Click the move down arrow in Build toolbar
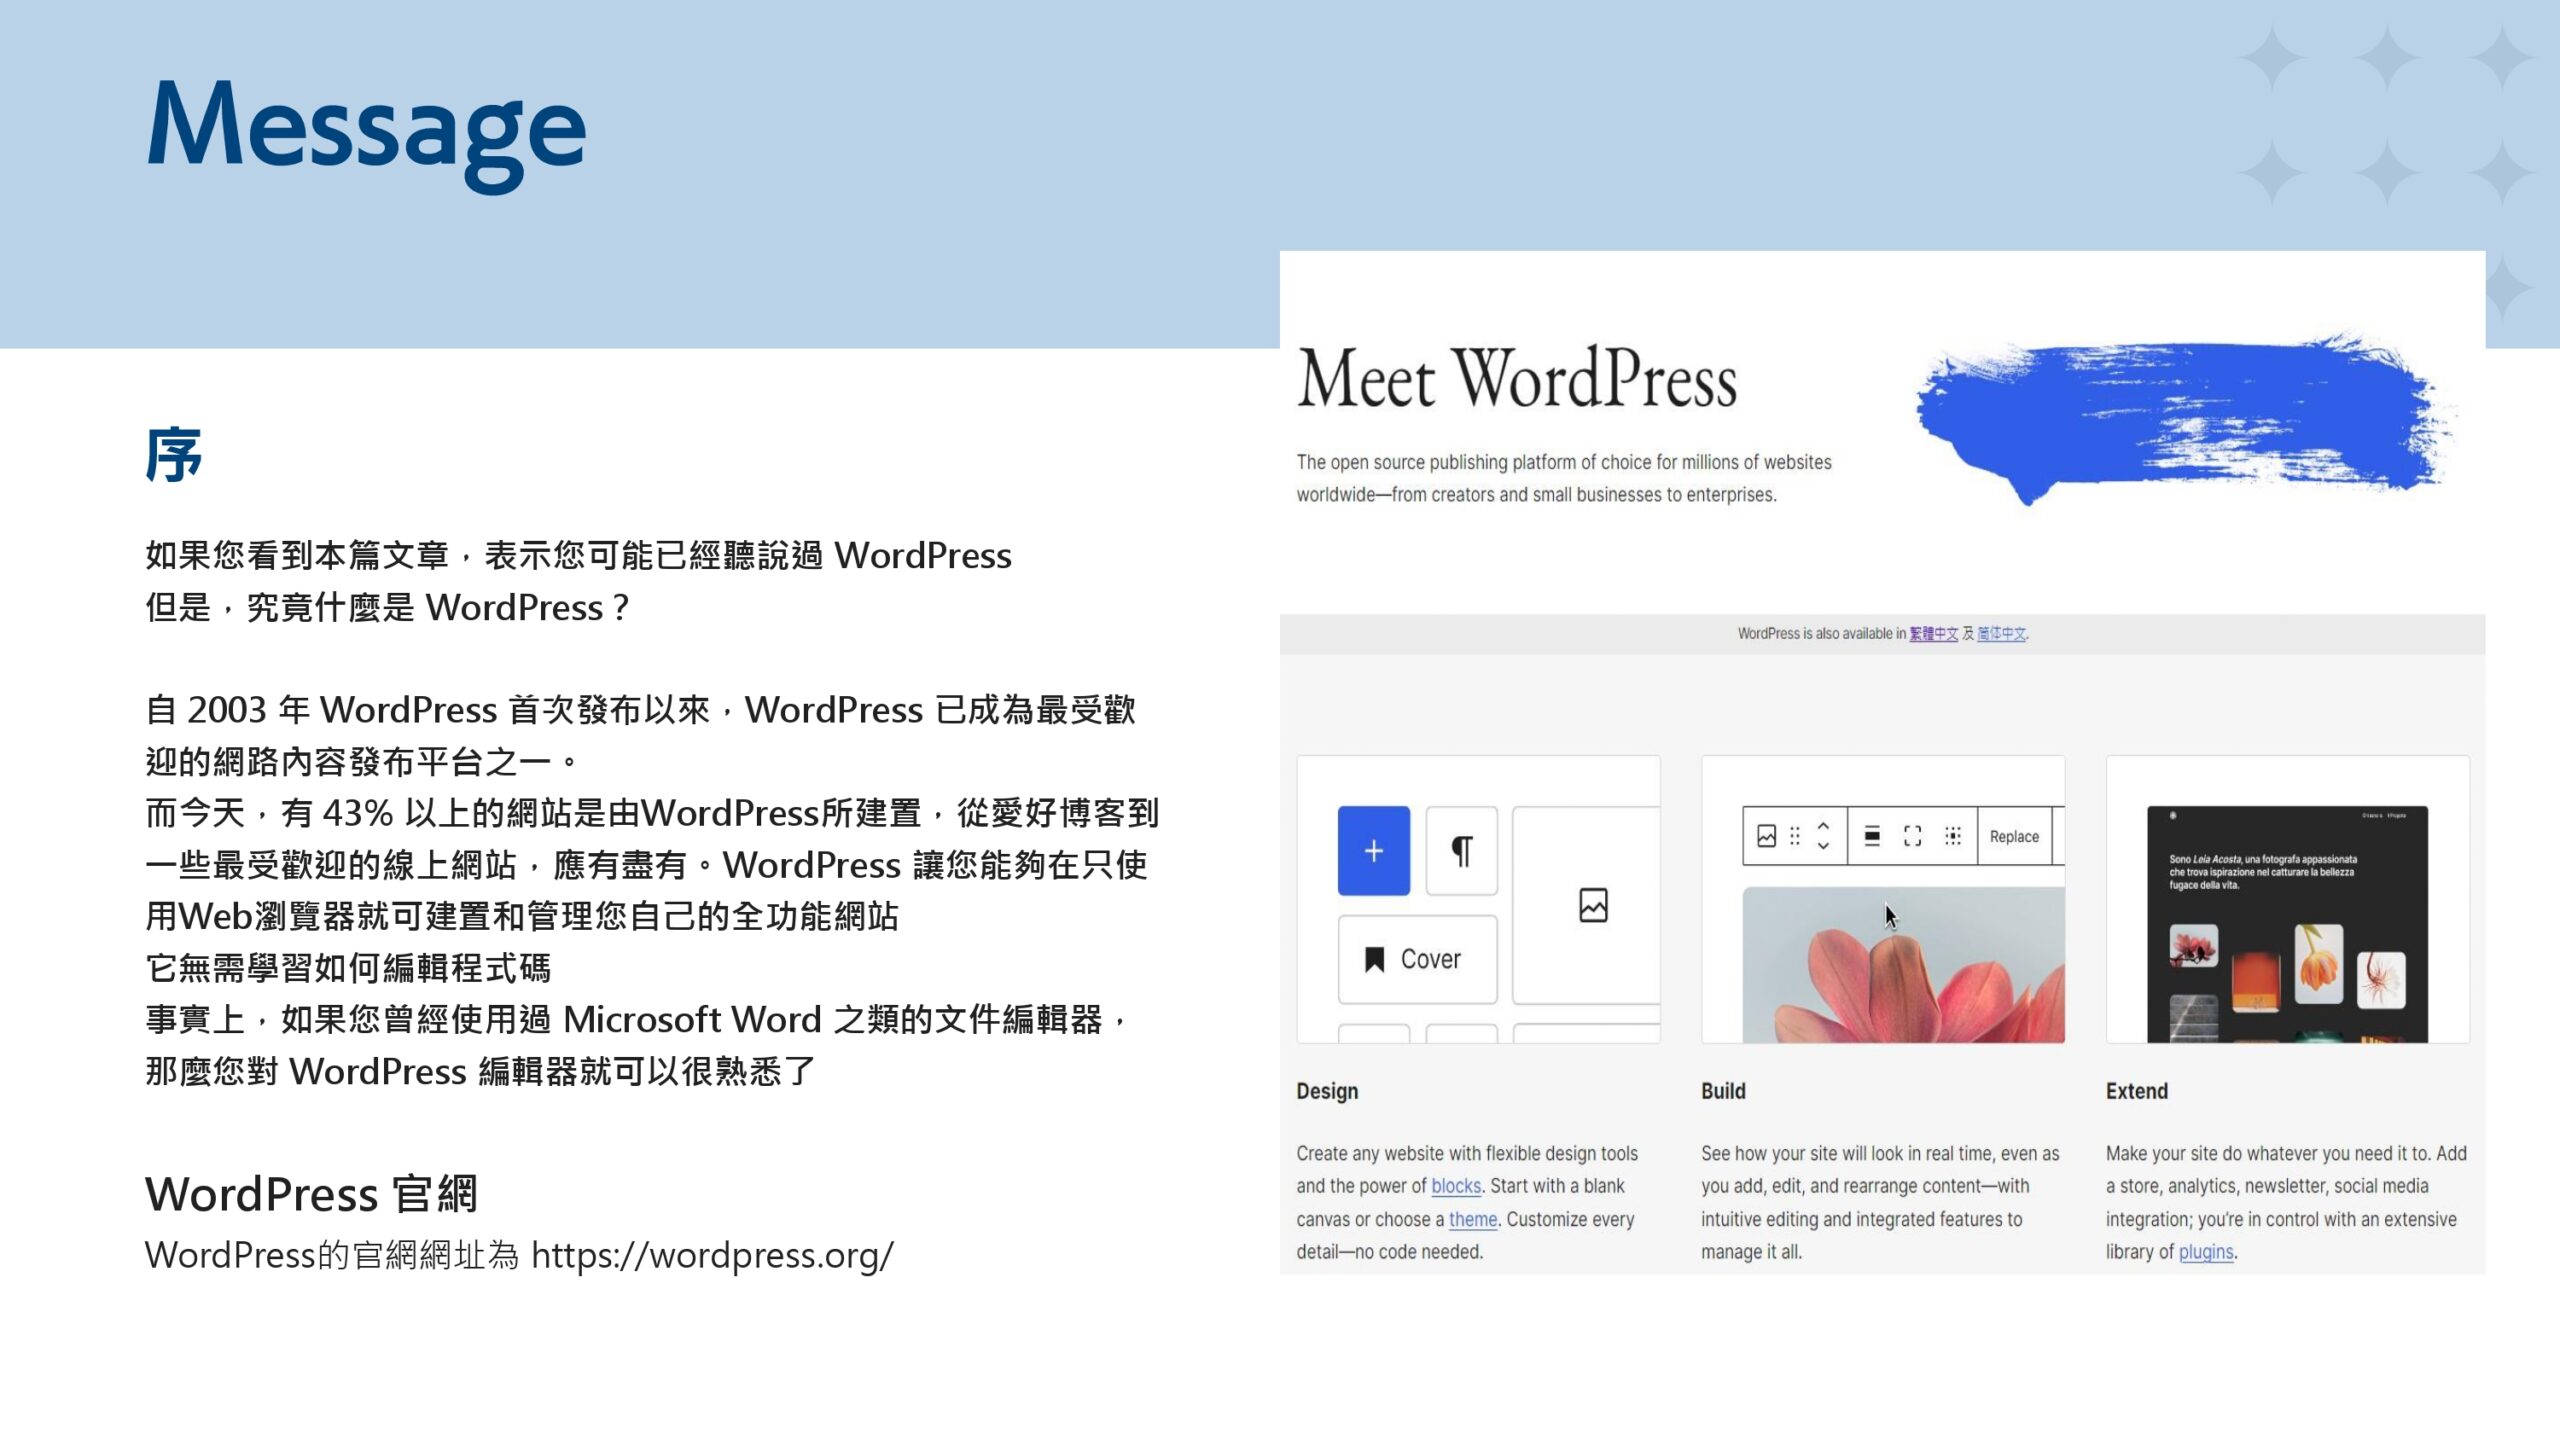 (1823, 846)
